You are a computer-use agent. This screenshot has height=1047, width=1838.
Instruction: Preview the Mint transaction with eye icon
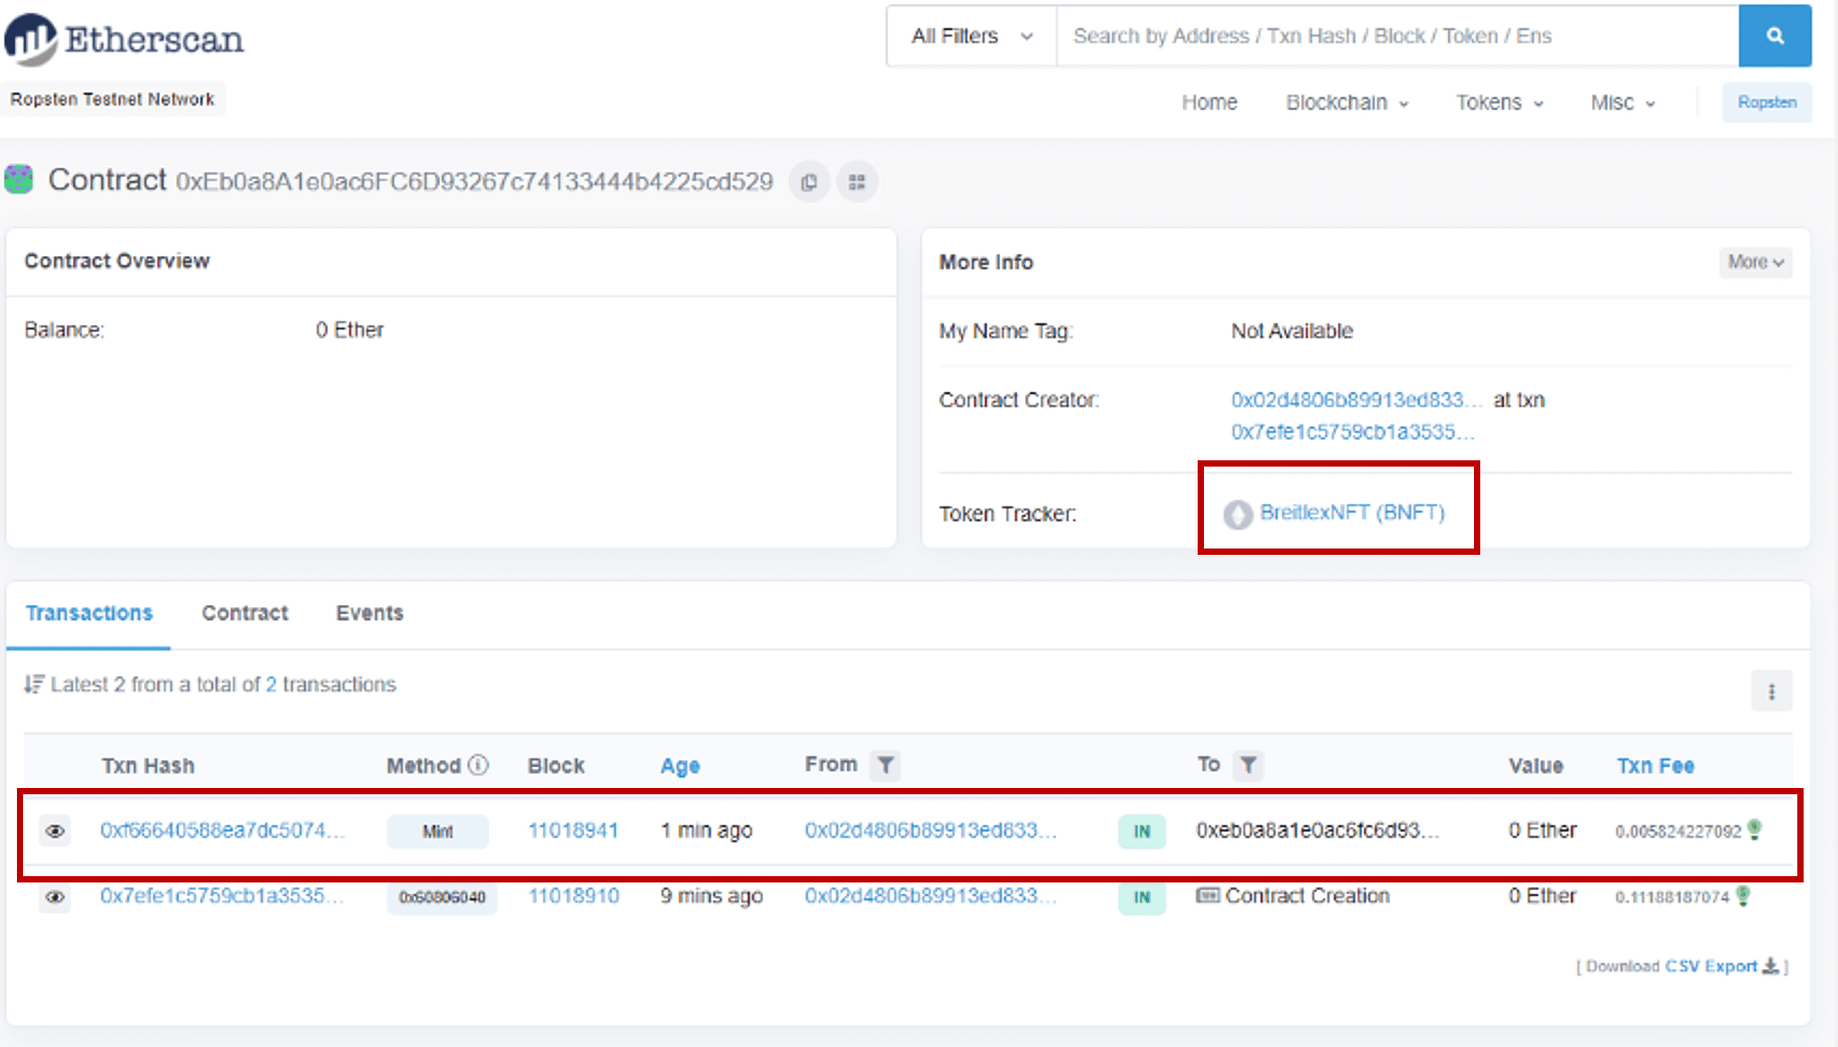click(x=55, y=831)
